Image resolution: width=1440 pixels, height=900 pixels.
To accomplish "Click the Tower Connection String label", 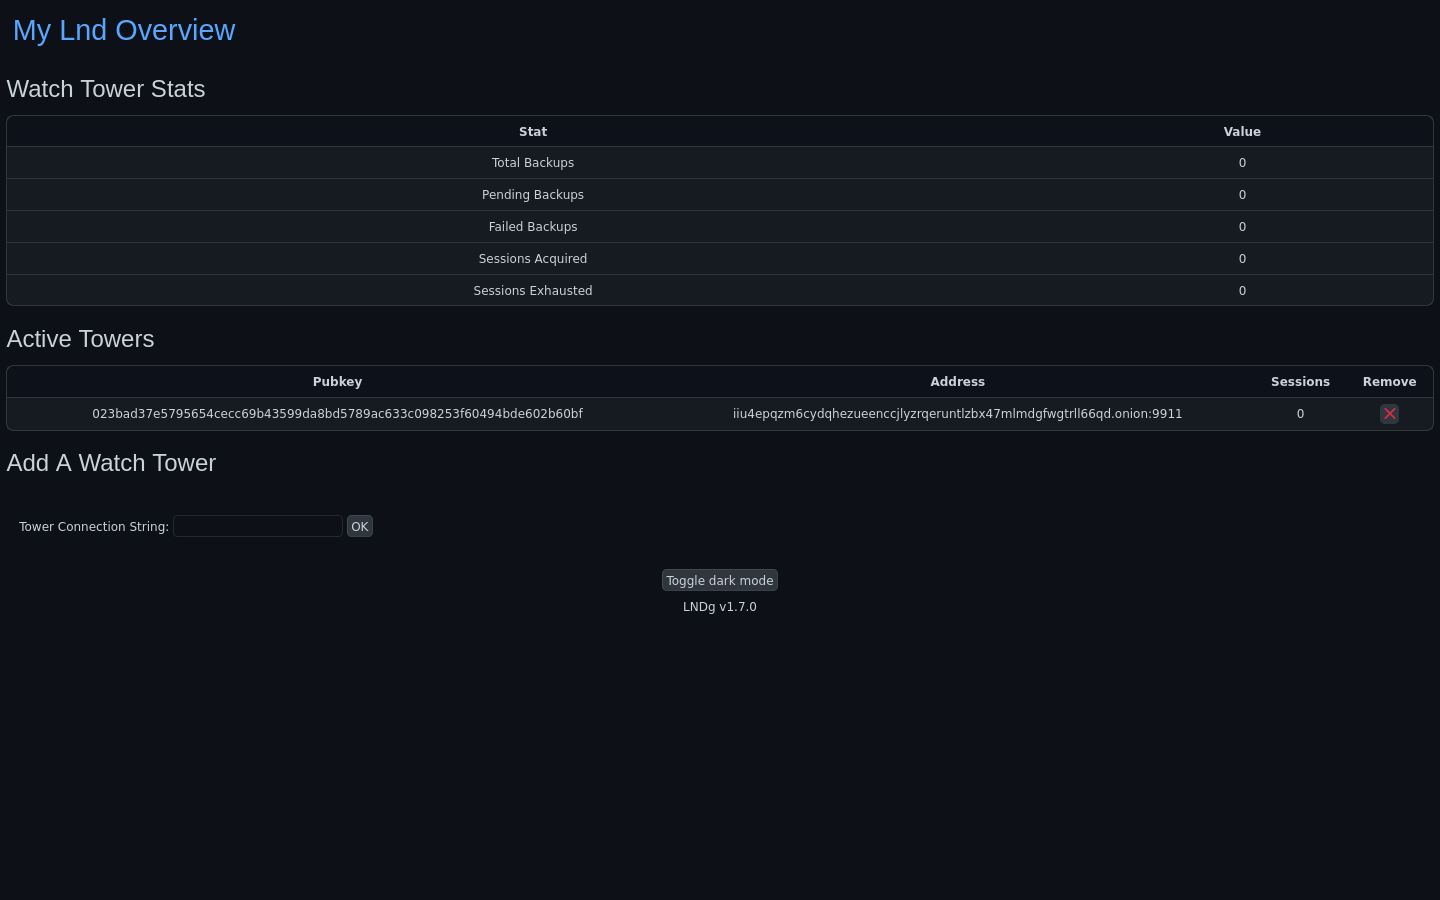I will (94, 527).
